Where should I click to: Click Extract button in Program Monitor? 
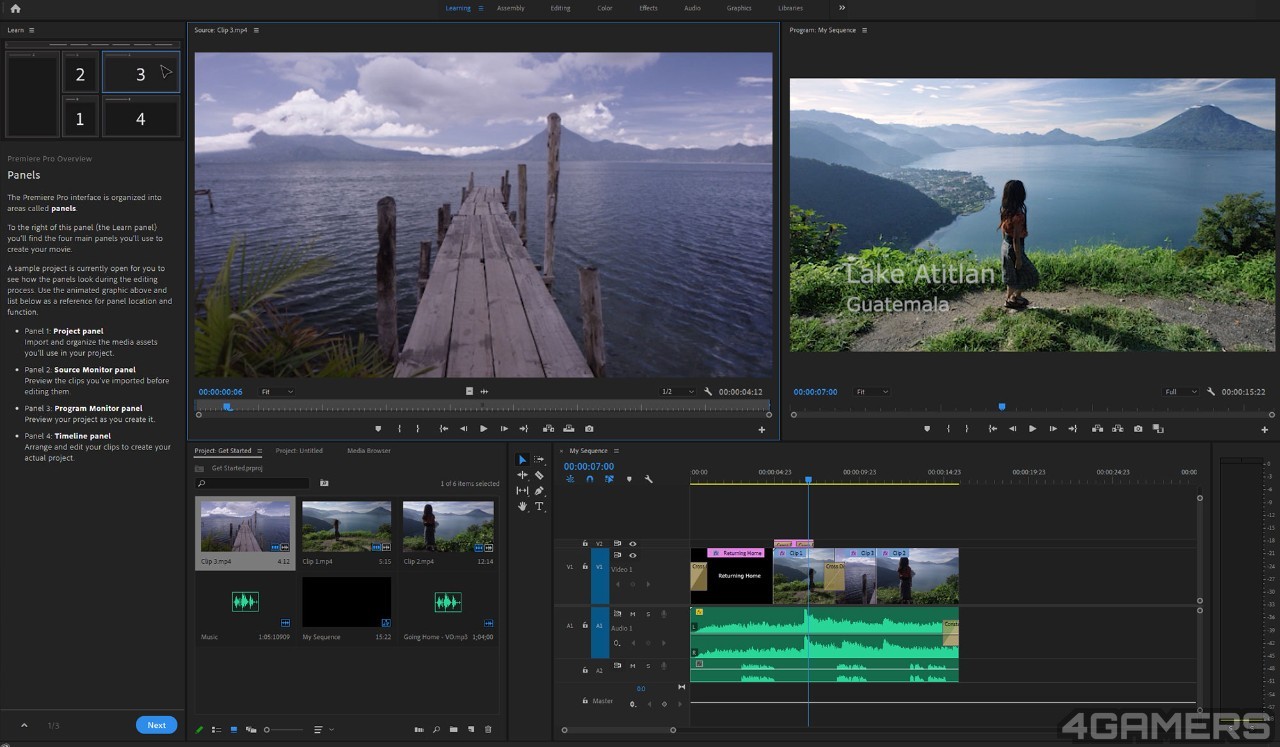pyautogui.click(x=1118, y=429)
